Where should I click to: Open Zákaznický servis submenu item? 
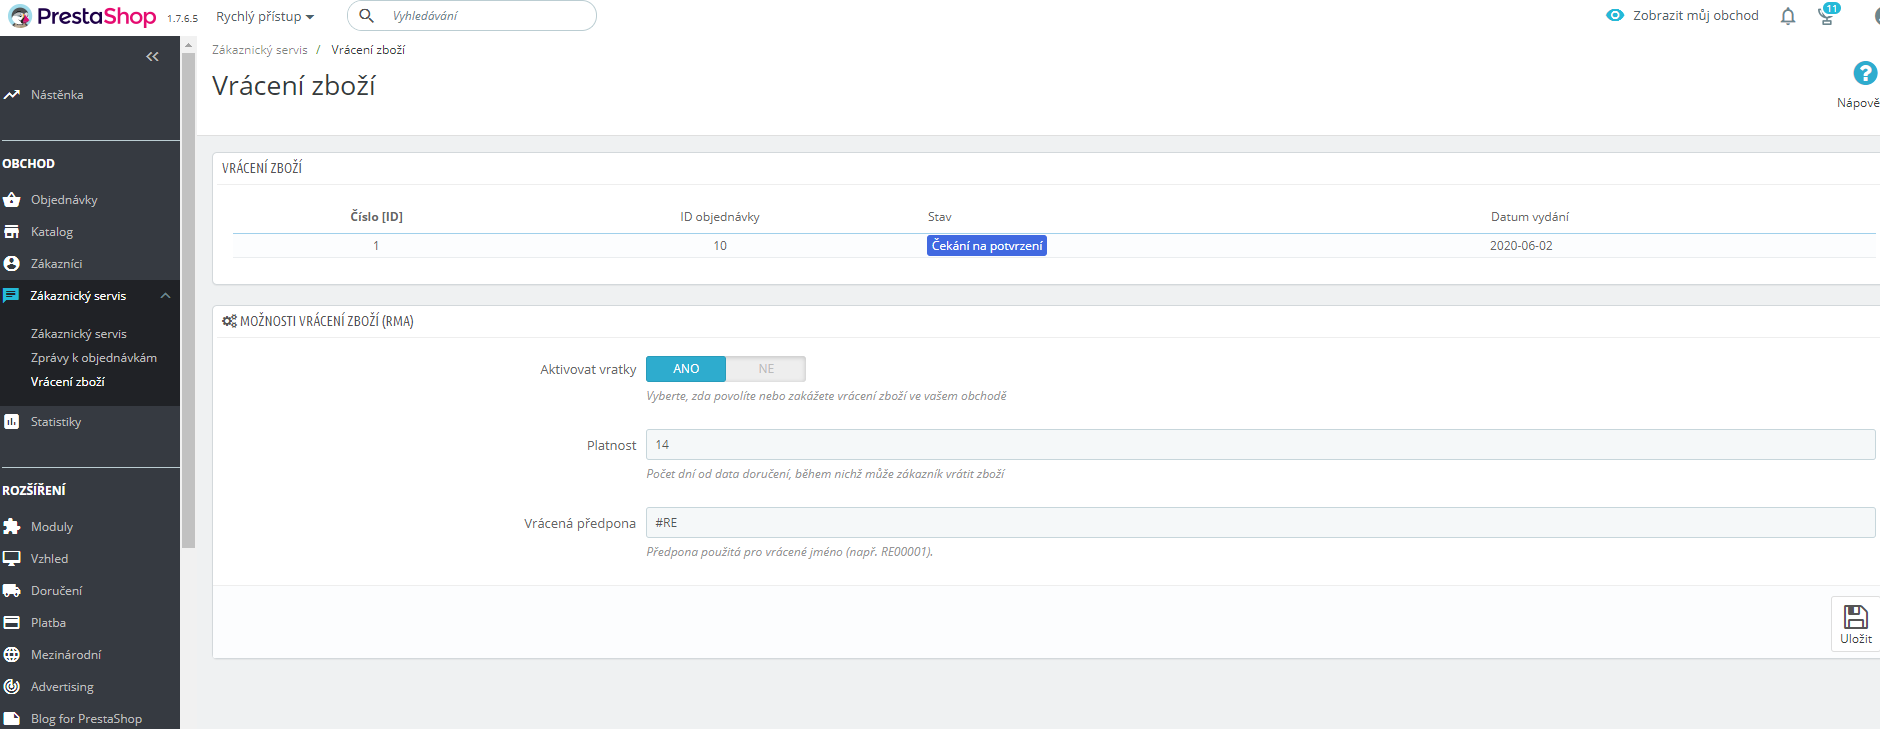coord(79,334)
